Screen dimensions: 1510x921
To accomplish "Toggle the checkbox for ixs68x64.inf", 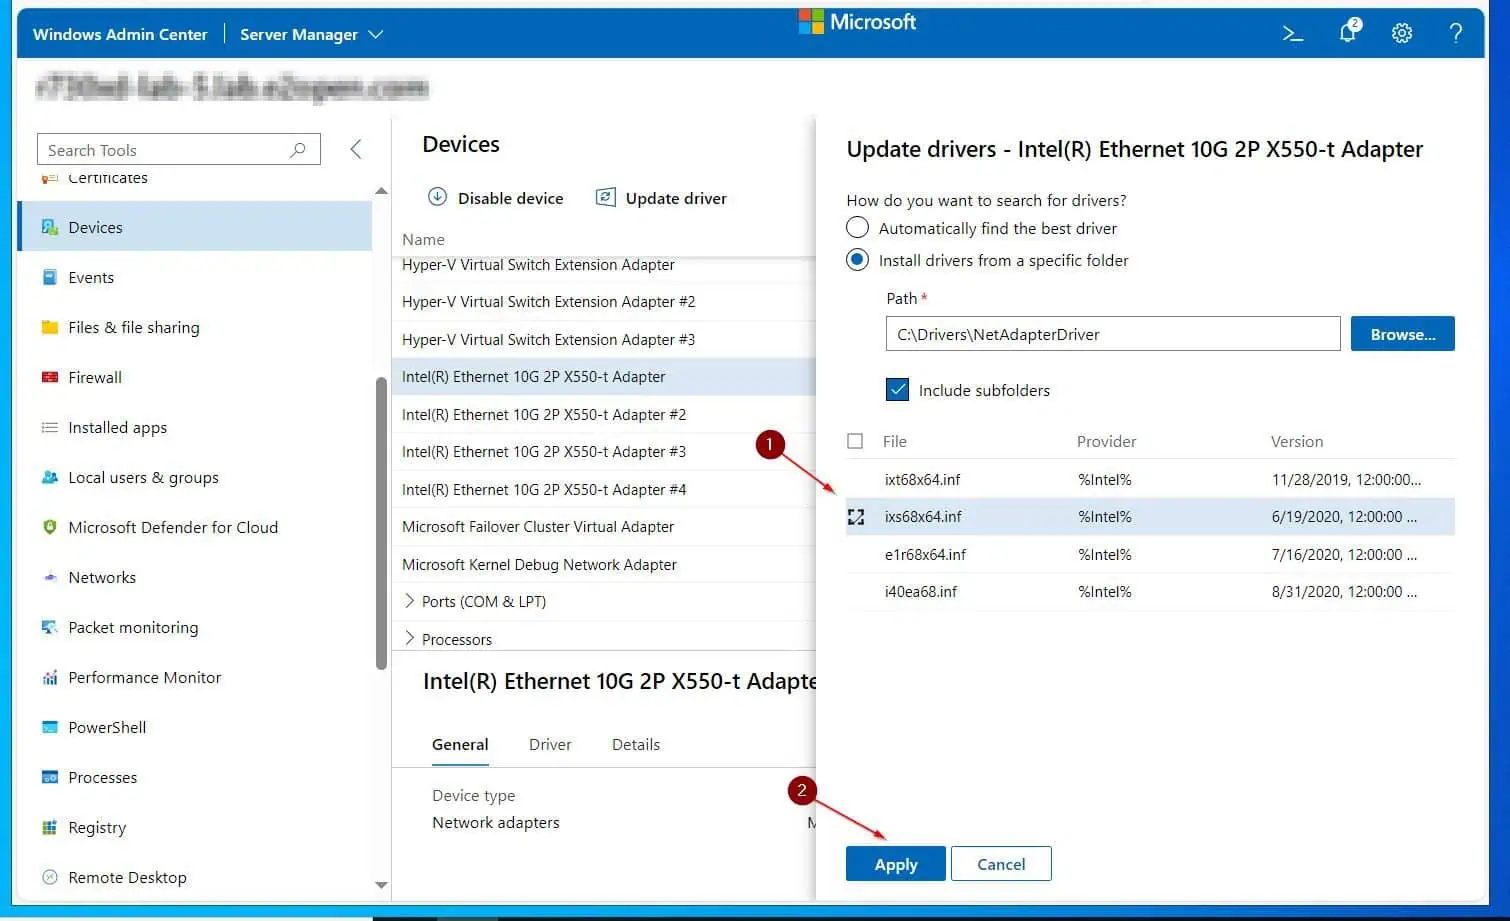I will pos(856,517).
